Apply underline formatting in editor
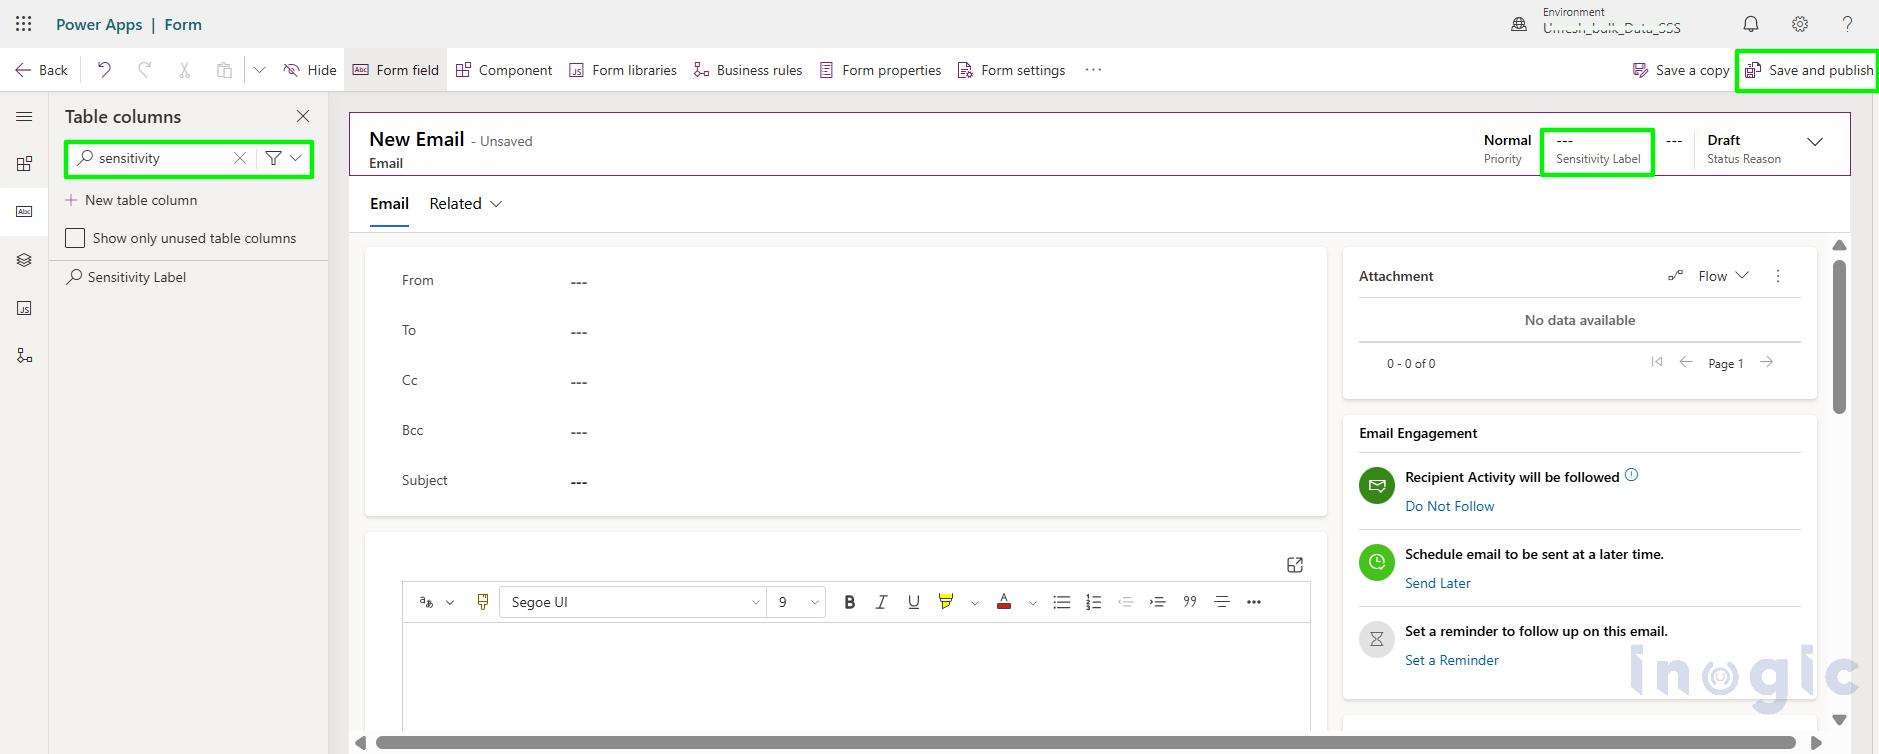This screenshot has width=1879, height=754. click(x=913, y=602)
